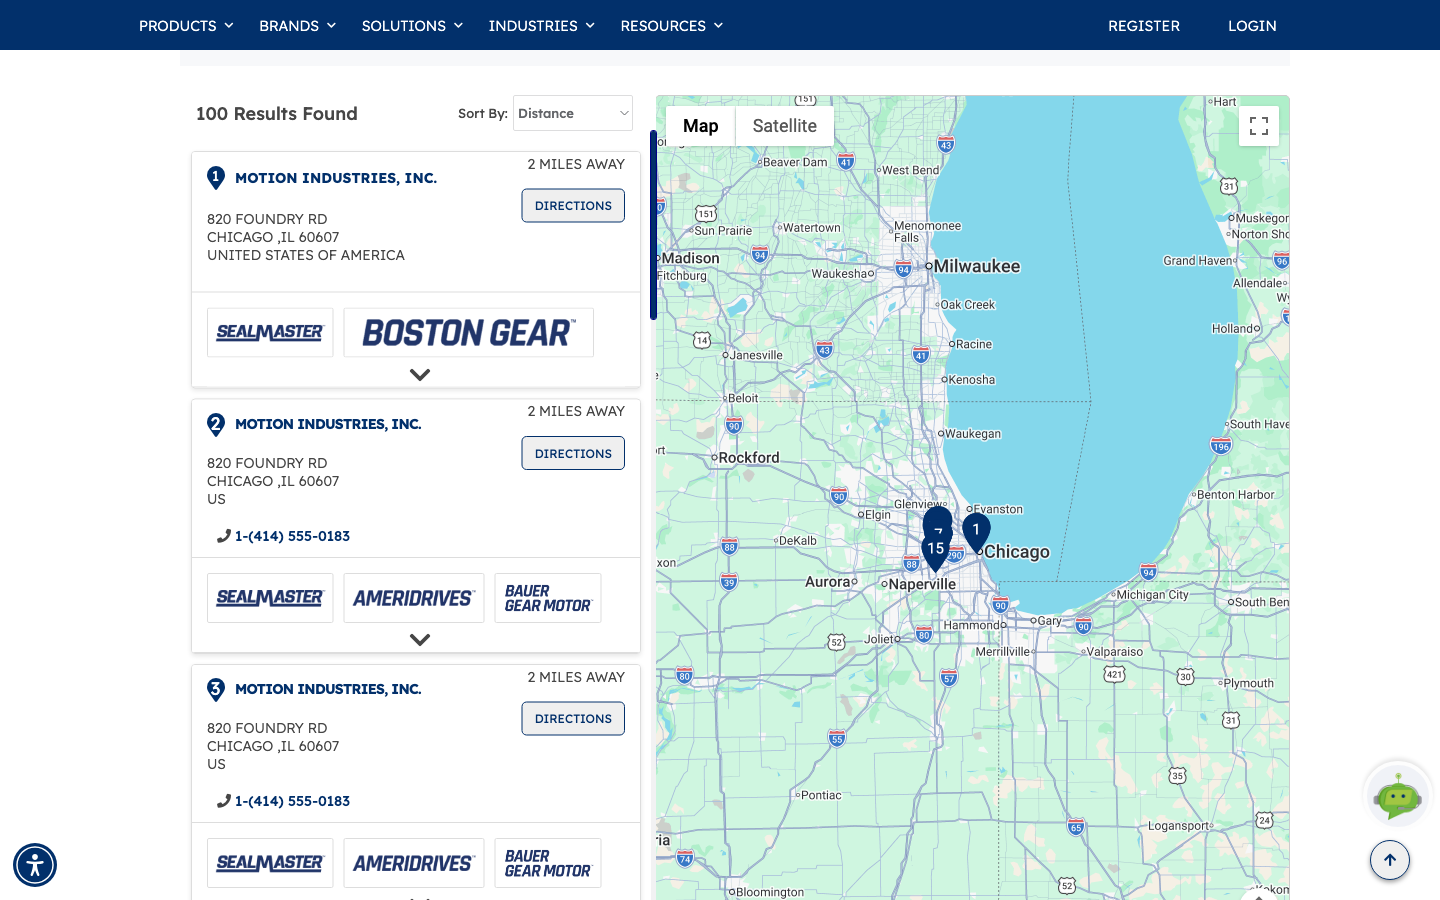Screen dimensions: 1440x900
Task: Click the SealMaster logo in result 1
Action: 270,333
